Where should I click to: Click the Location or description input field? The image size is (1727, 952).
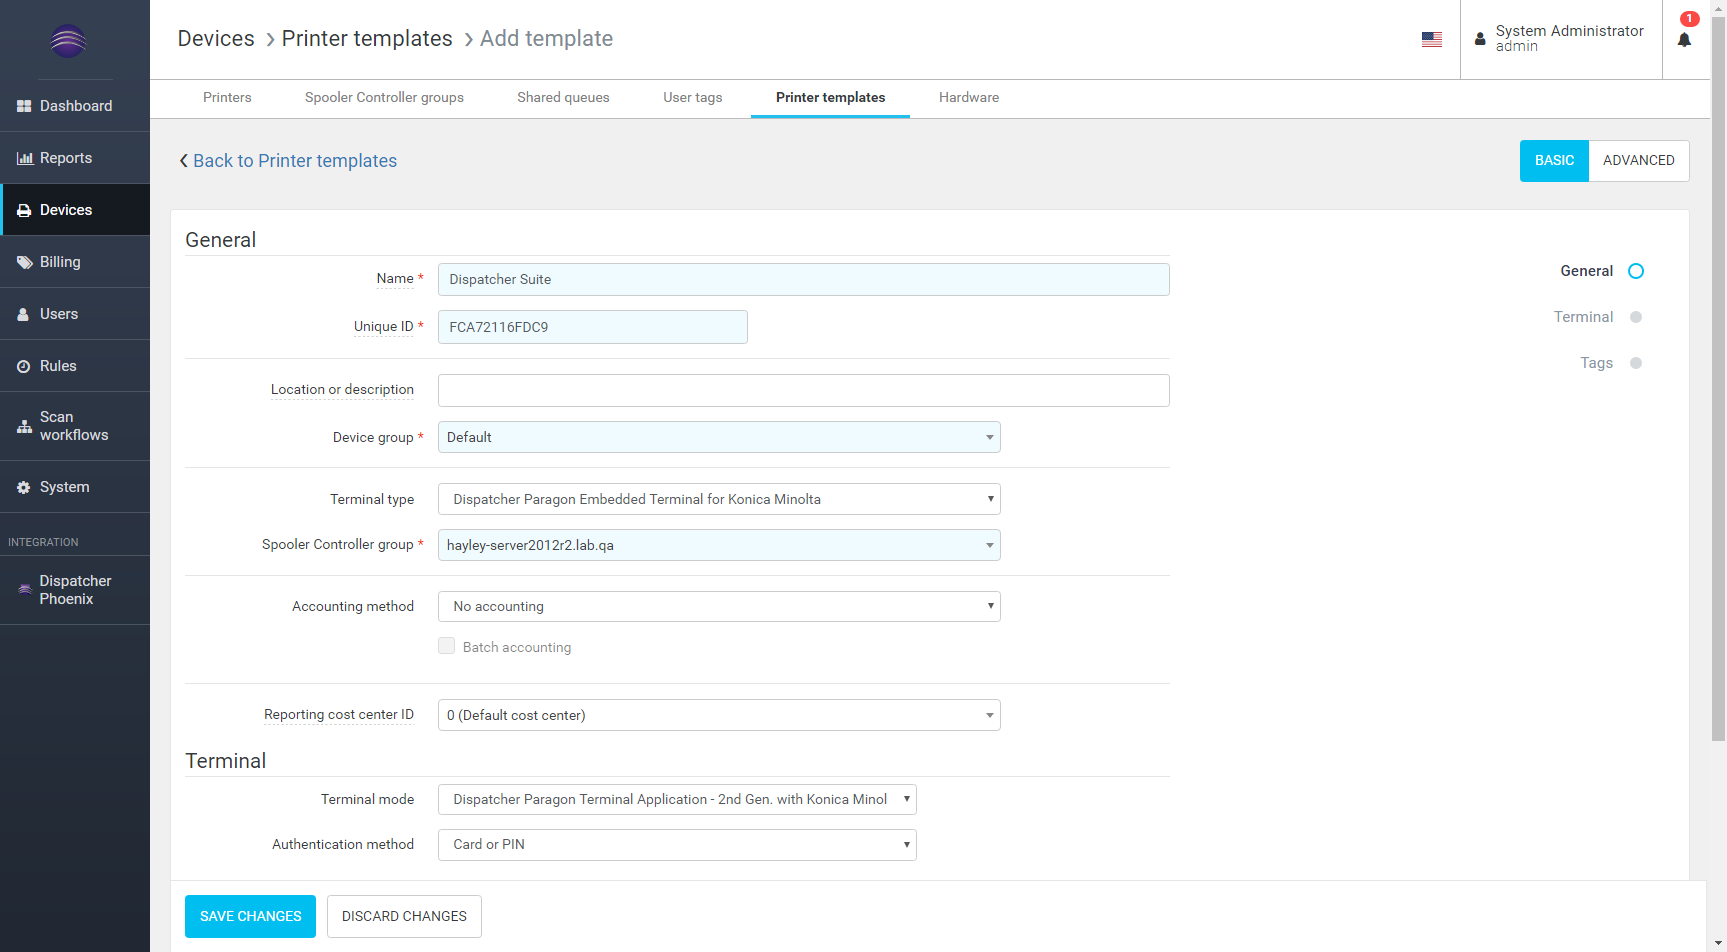pyautogui.click(x=803, y=390)
